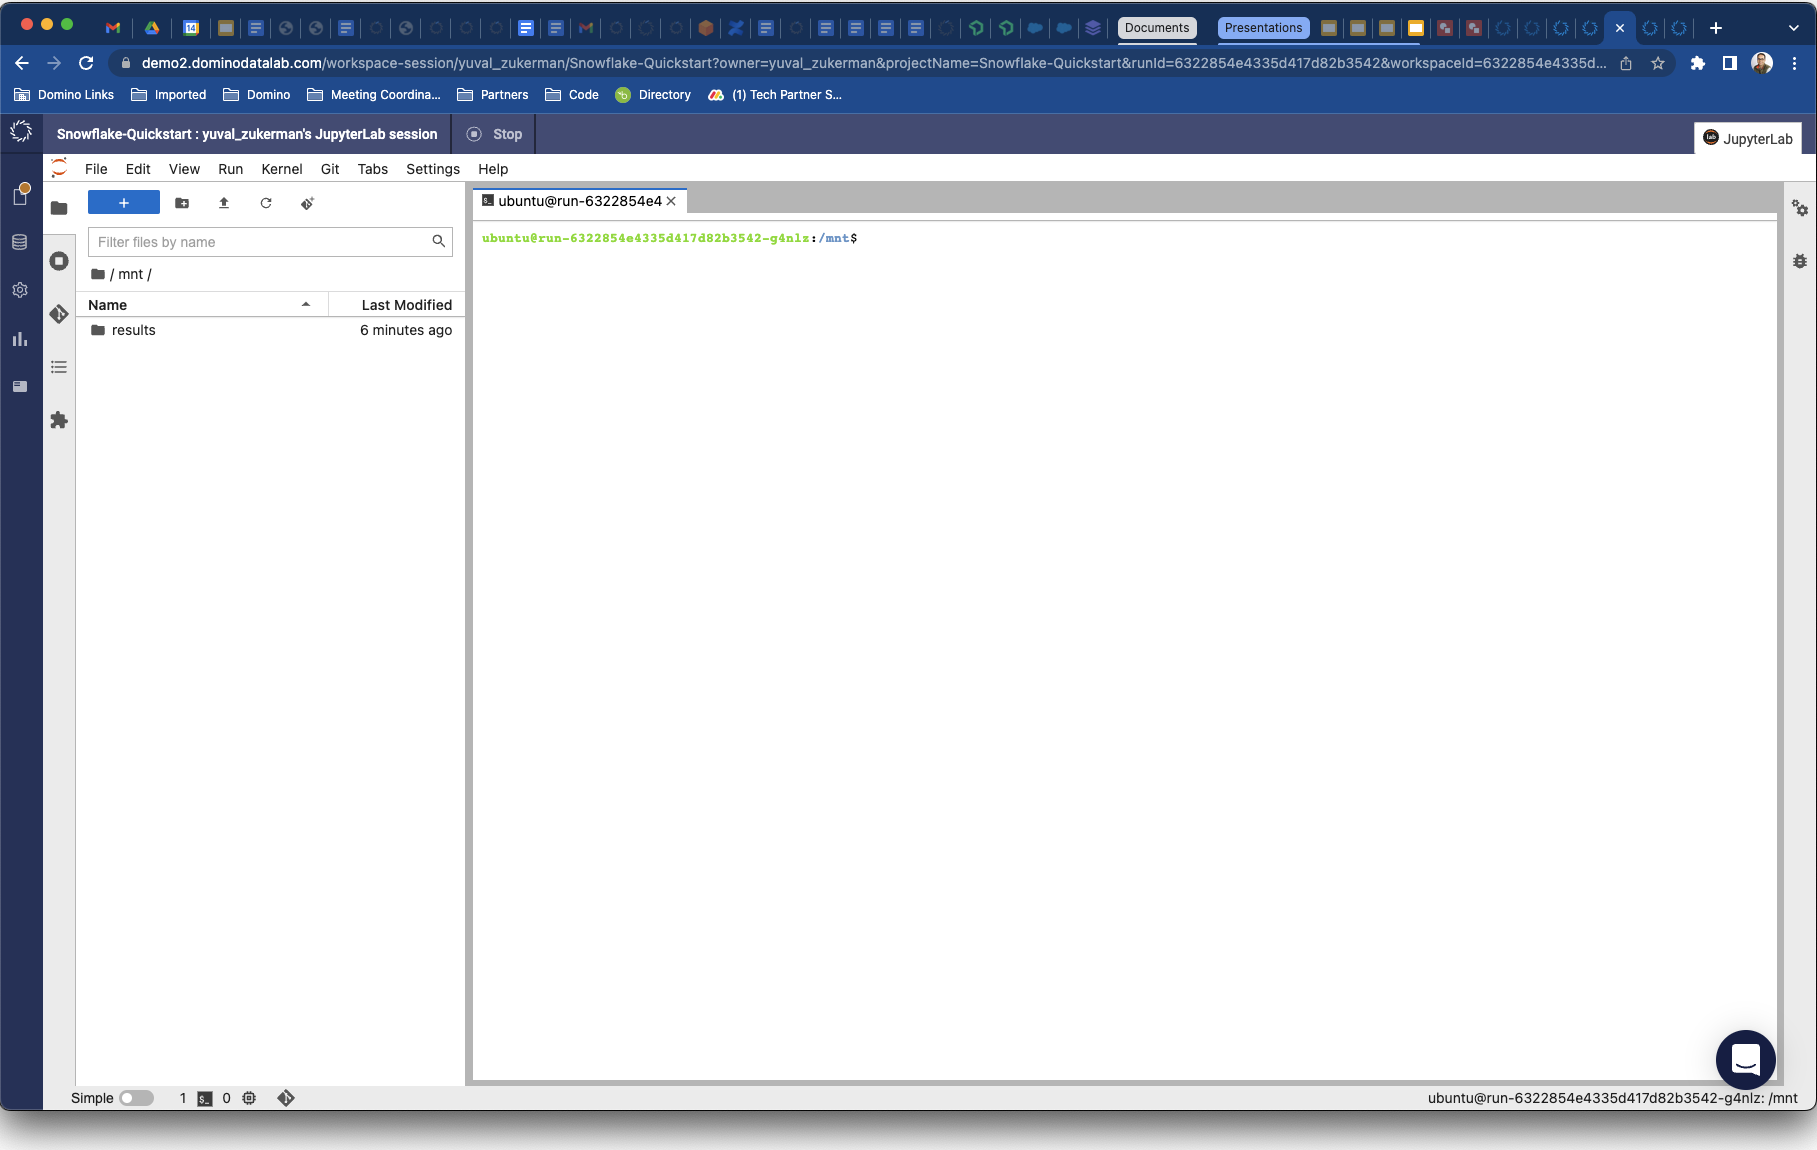Viewport: 1817px width, 1150px height.
Task: Open the Domino data sources icon
Action: tap(20, 242)
